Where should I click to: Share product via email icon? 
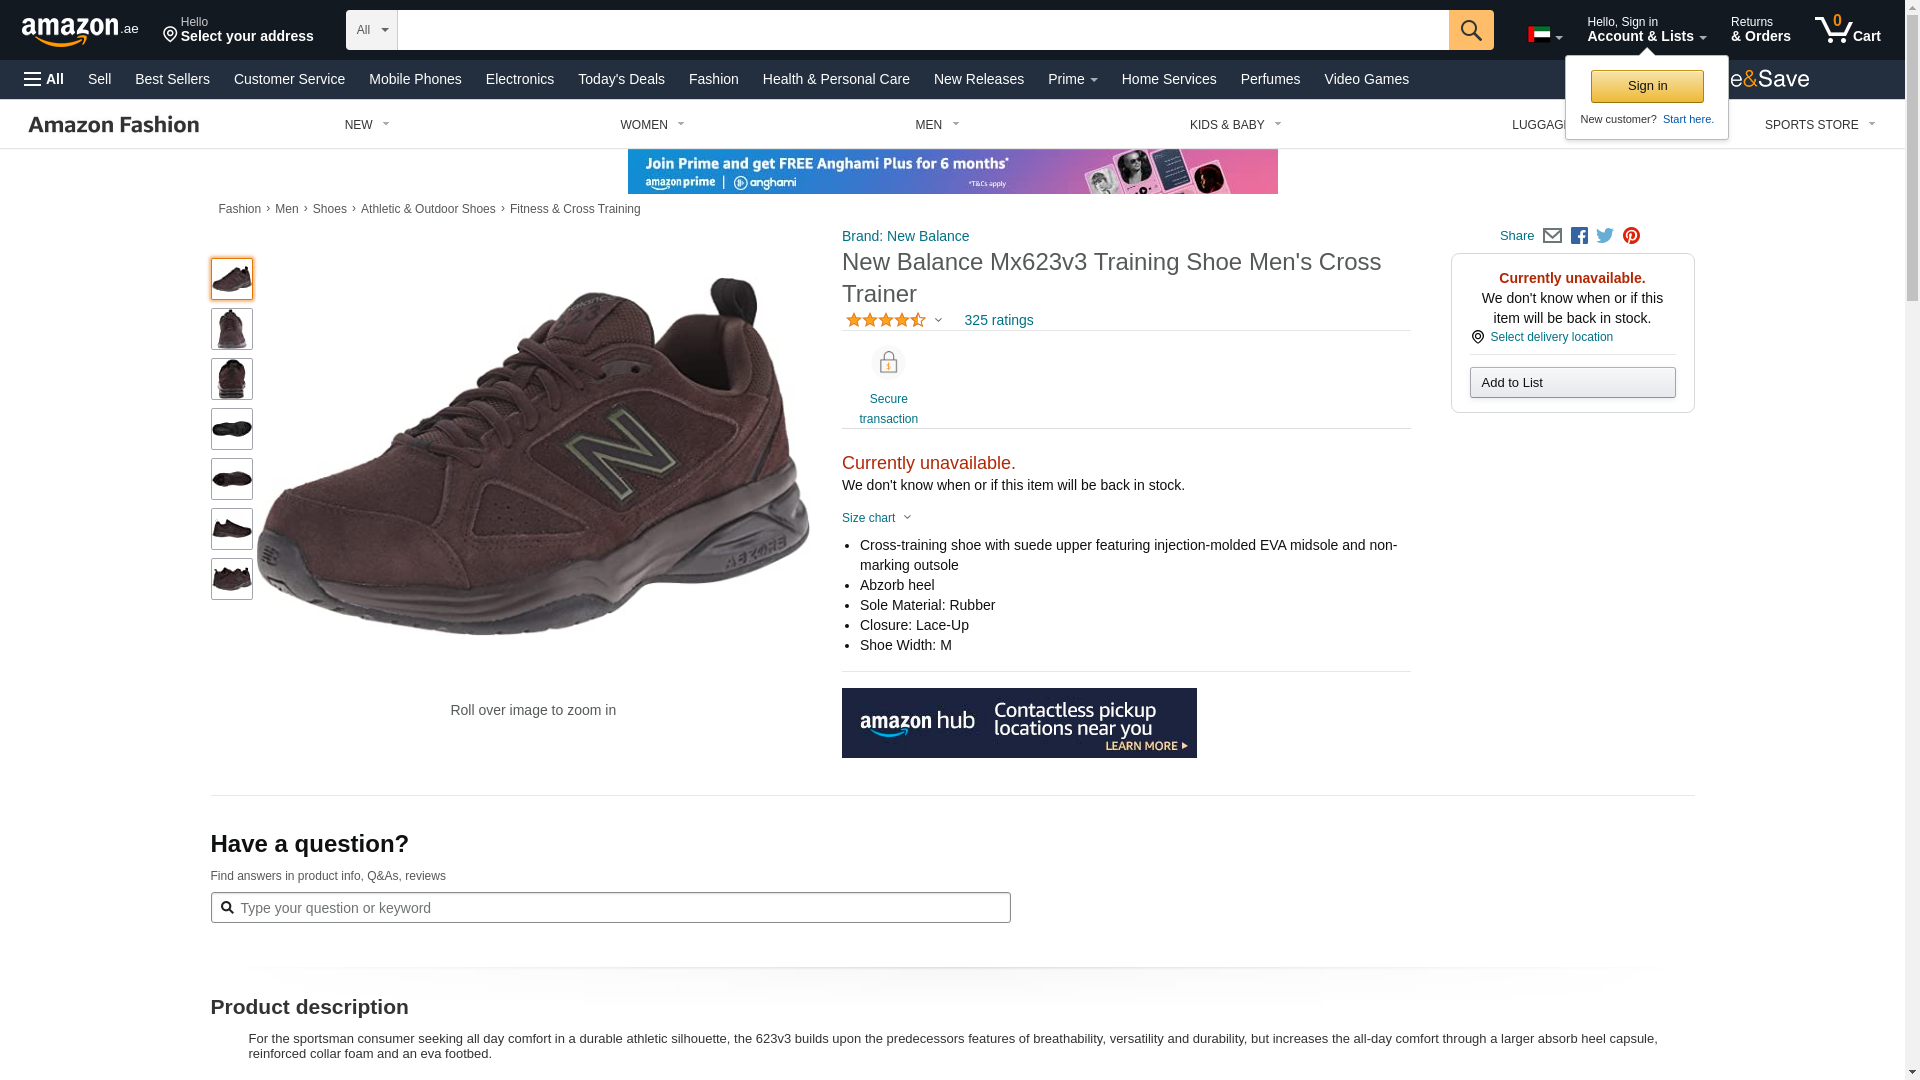(1552, 236)
